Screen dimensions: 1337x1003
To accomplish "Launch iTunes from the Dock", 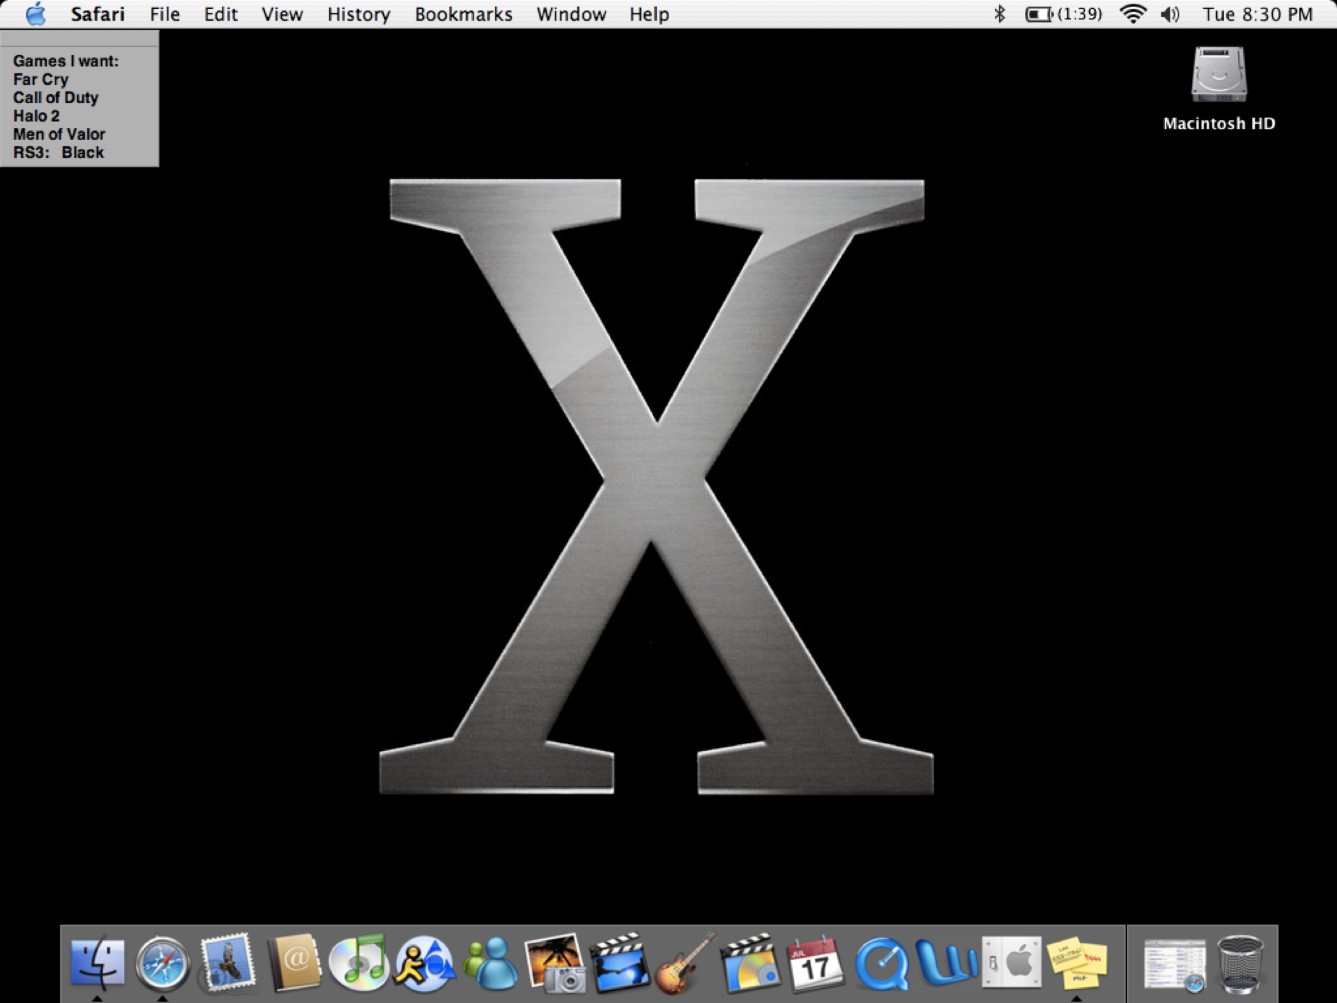I will pos(358,963).
